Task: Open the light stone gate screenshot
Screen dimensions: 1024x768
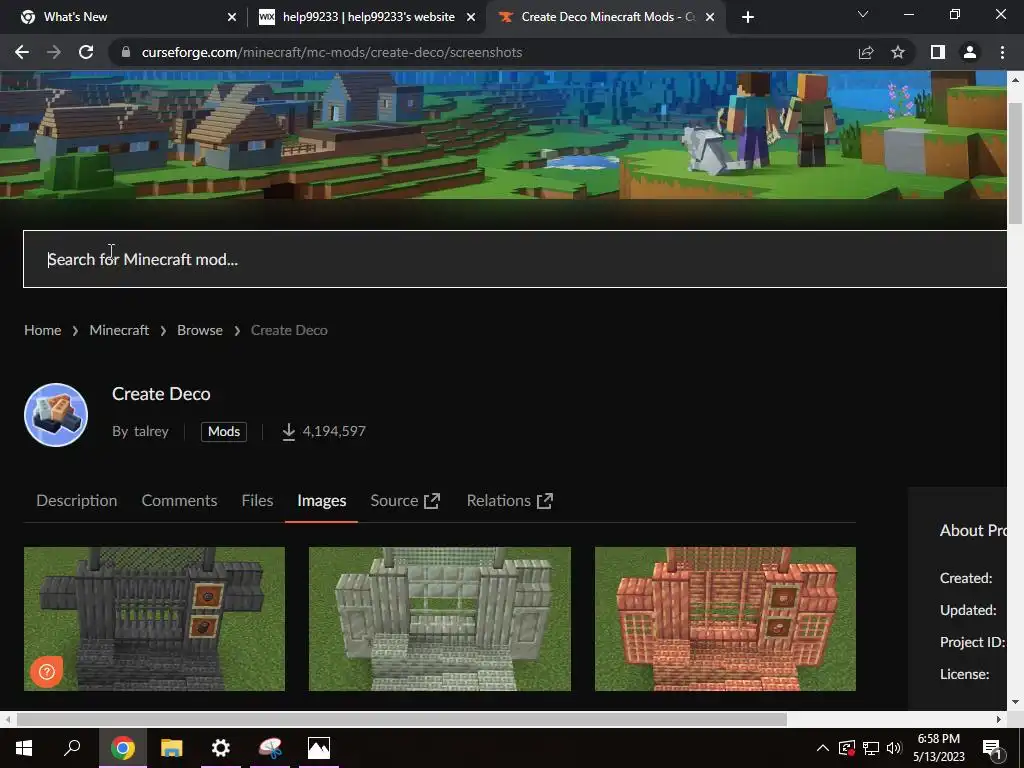Action: (x=440, y=618)
